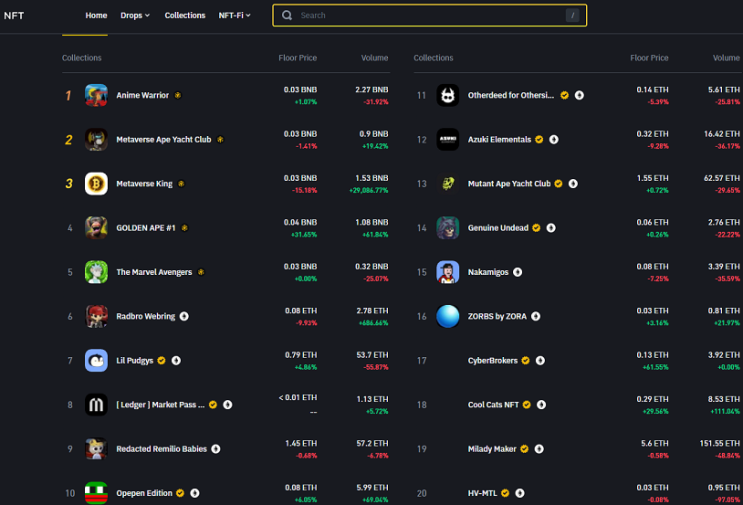Expand the Drops dropdown menu
Viewport: 743px width, 505px height.
135,15
